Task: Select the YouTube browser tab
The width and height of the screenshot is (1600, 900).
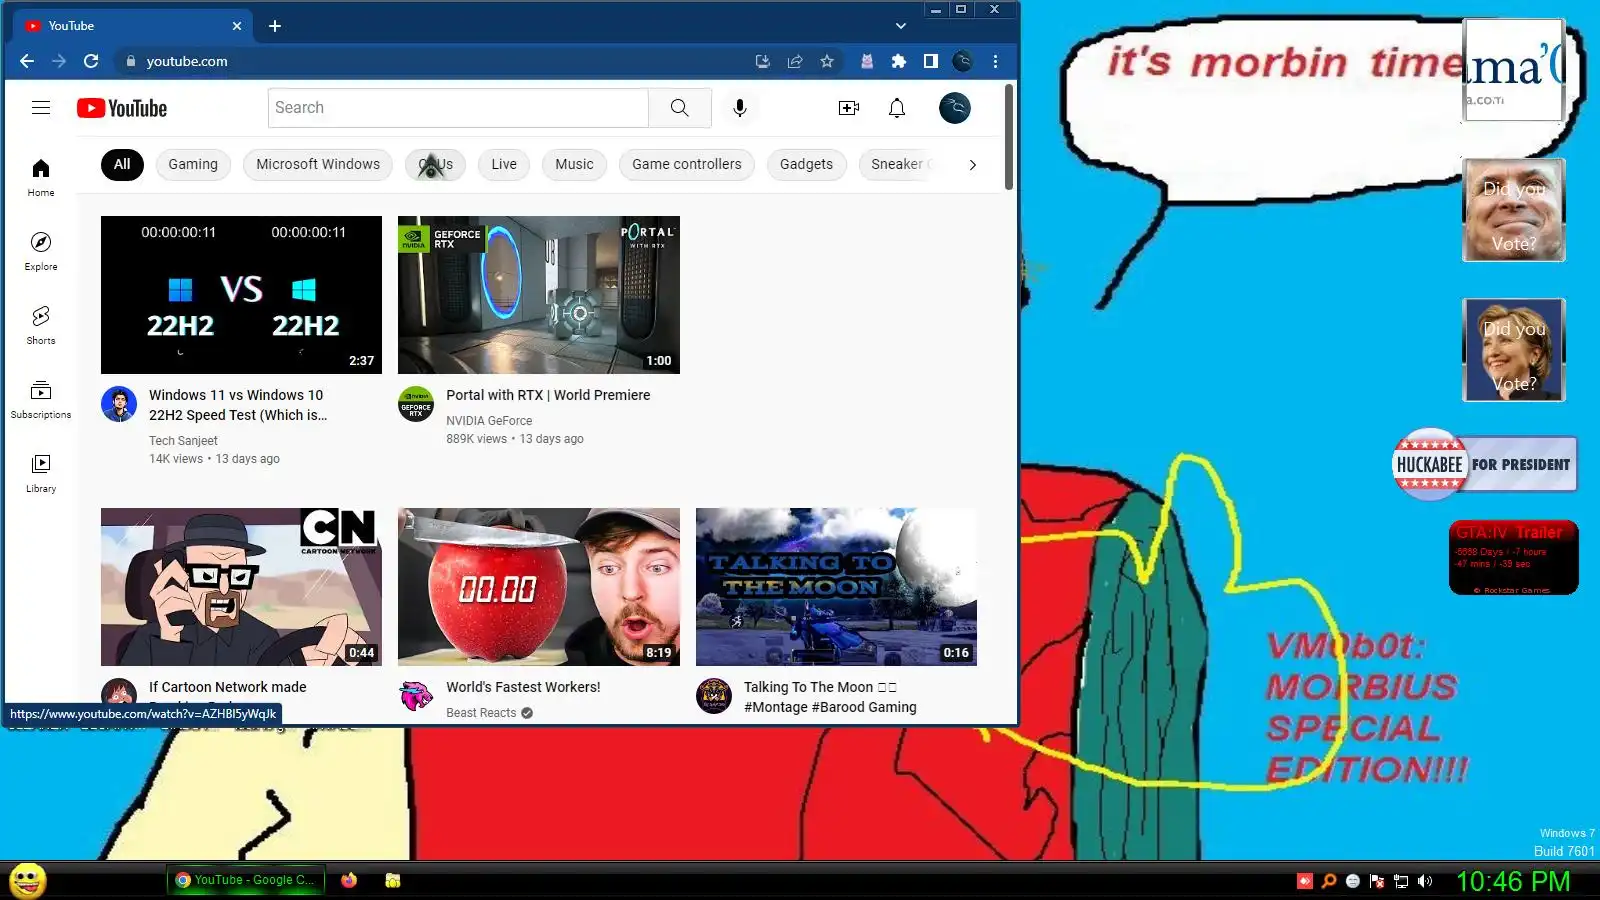Action: (132, 26)
